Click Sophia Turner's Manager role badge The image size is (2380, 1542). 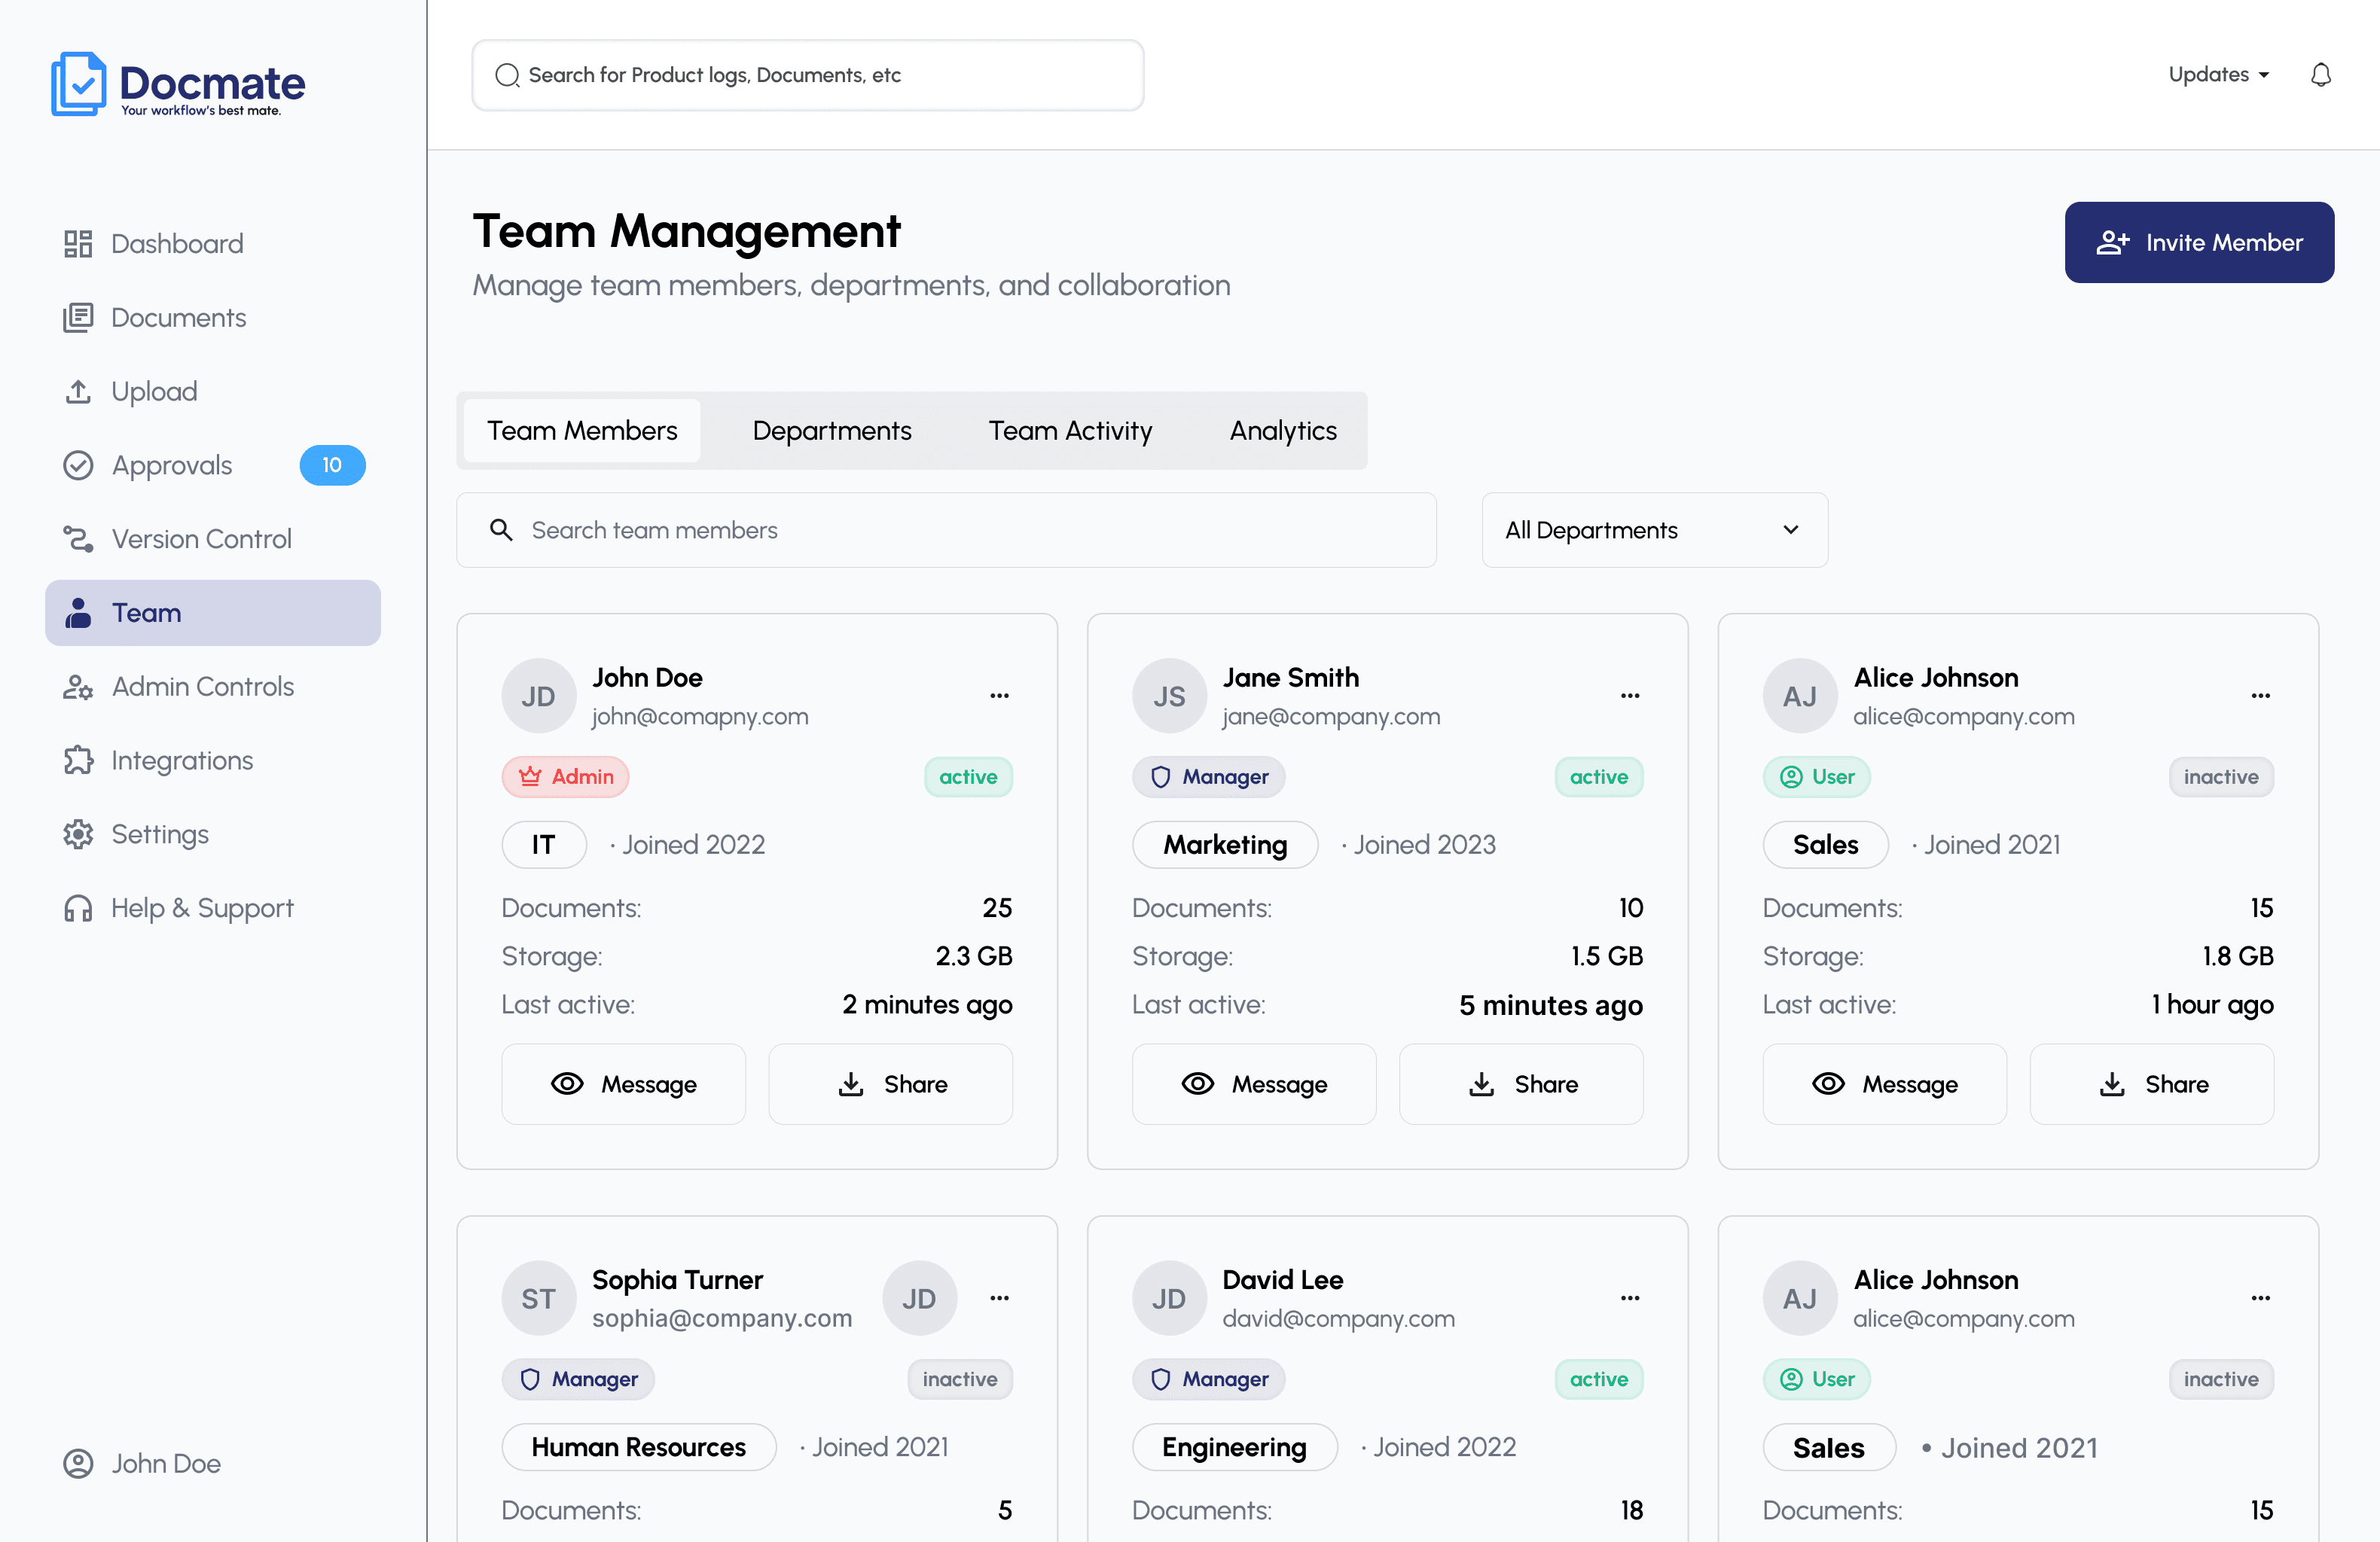coord(578,1379)
